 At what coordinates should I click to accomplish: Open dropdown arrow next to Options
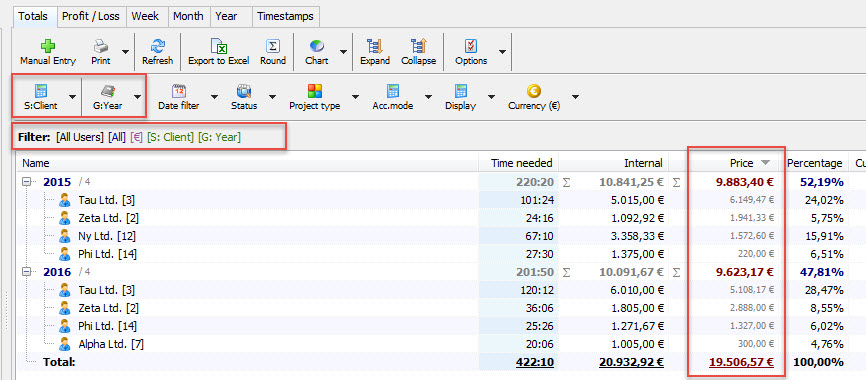(x=502, y=51)
